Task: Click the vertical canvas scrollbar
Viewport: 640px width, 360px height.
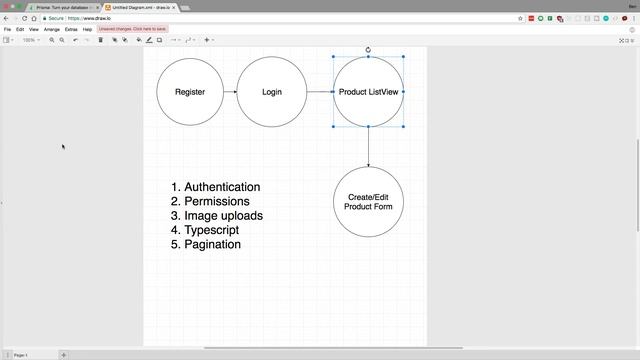Action: 638,185
